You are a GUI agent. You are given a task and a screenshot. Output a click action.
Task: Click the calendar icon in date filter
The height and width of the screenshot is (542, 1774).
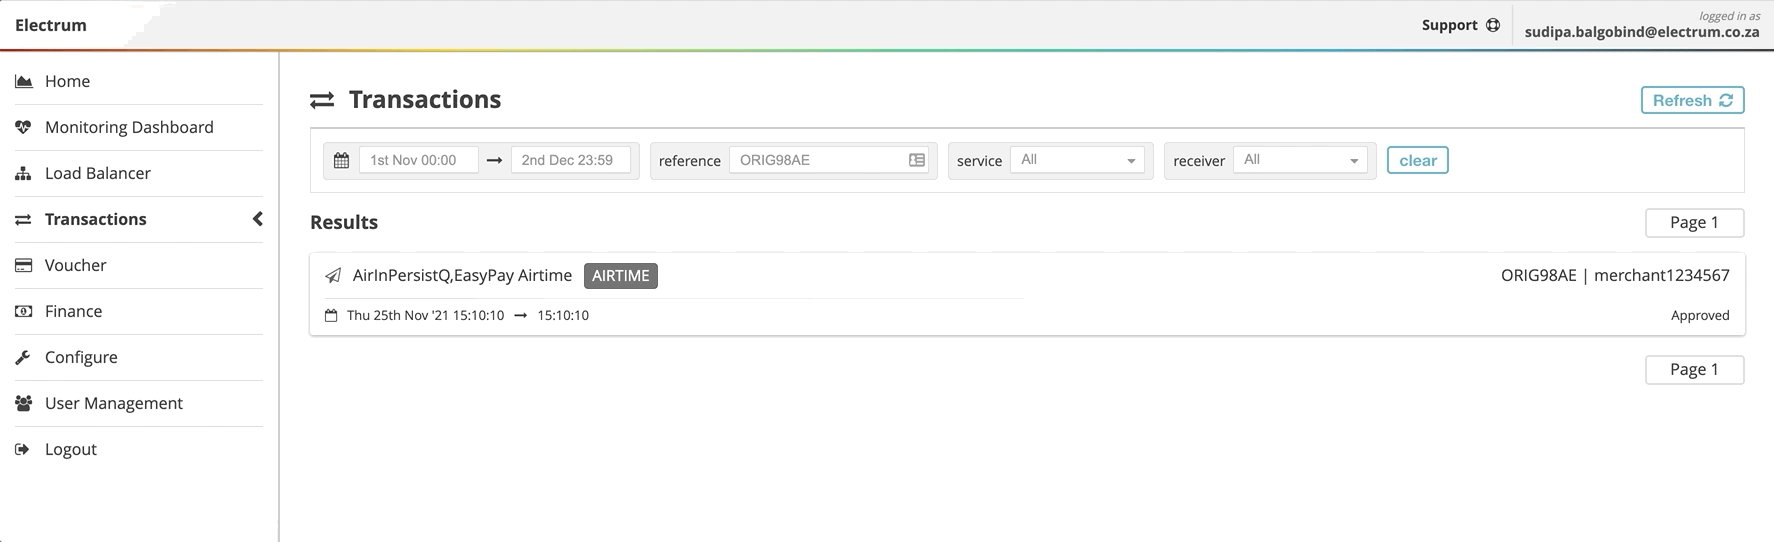tap(341, 161)
